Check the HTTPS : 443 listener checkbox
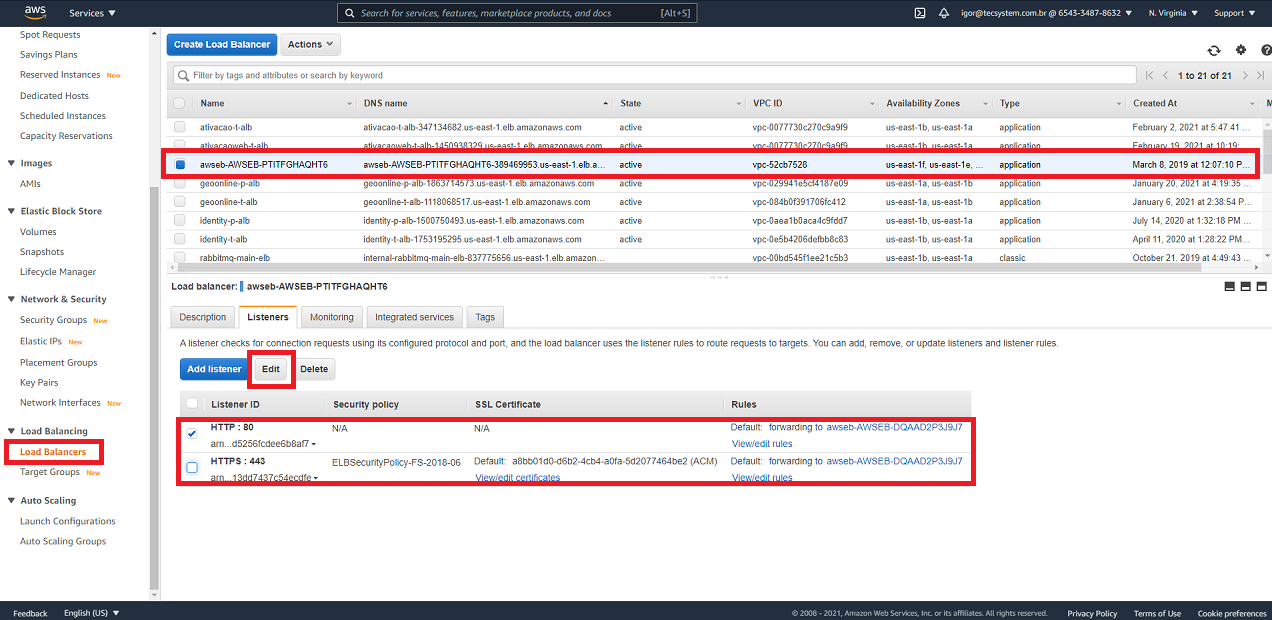The image size is (1272, 620). (192, 467)
